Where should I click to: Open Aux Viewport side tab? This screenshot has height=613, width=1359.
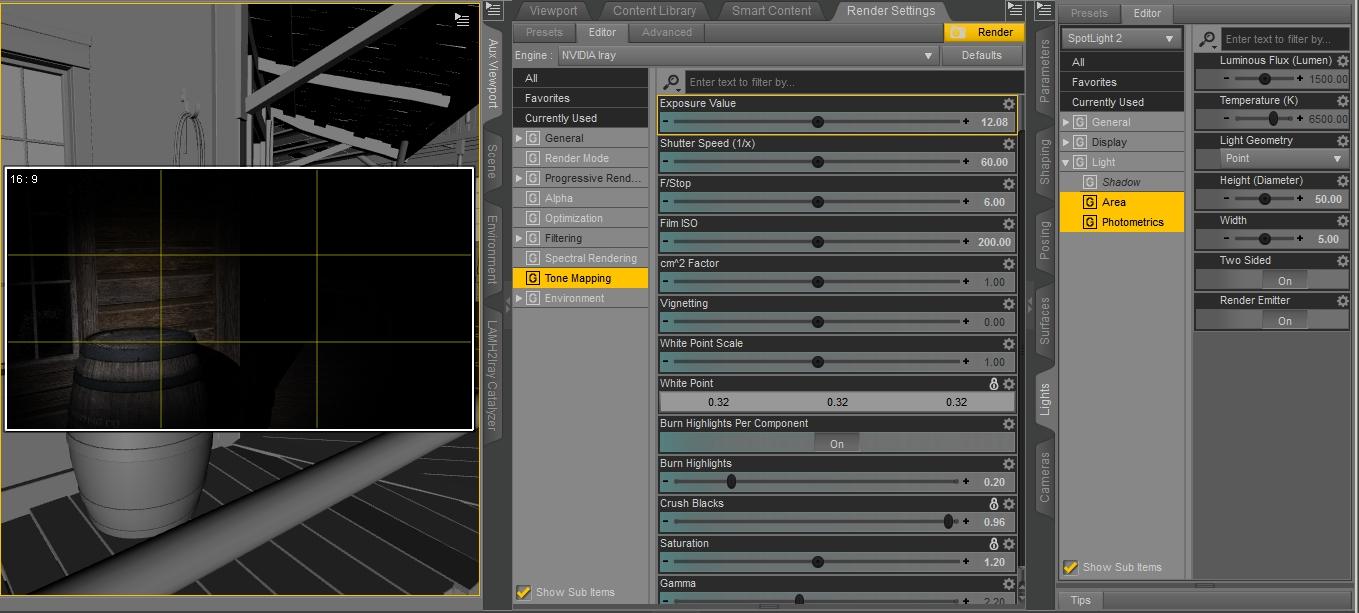coord(492,72)
